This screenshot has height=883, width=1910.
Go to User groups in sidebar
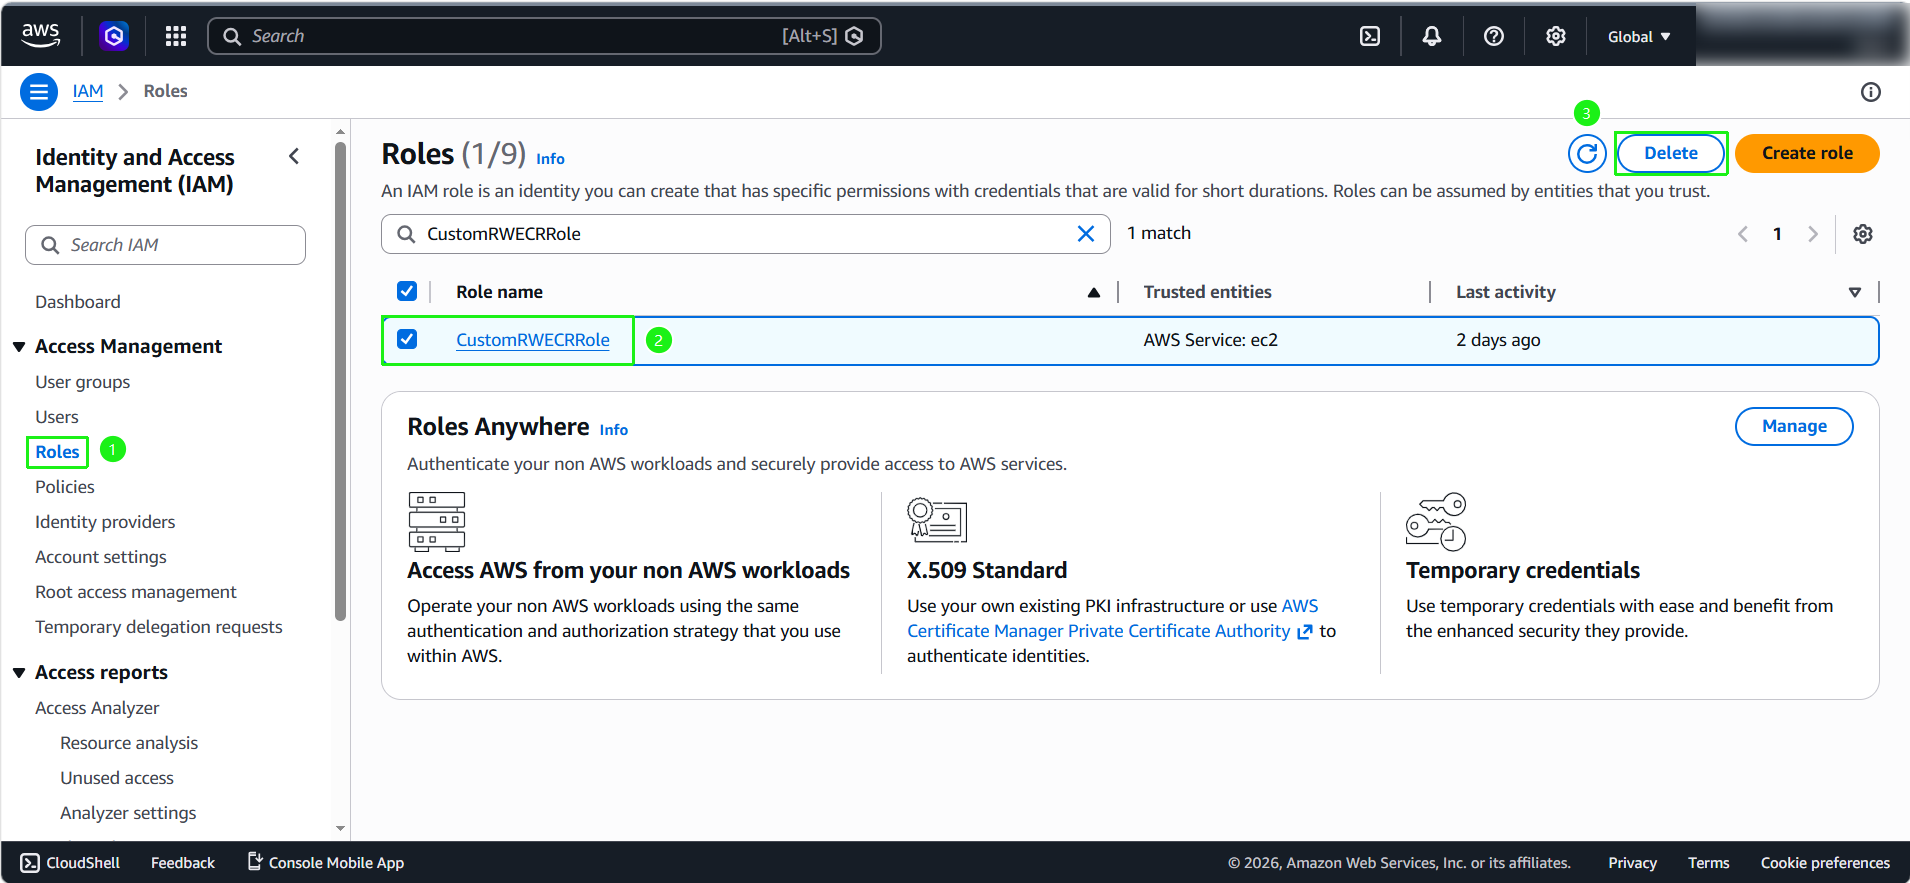(x=83, y=382)
